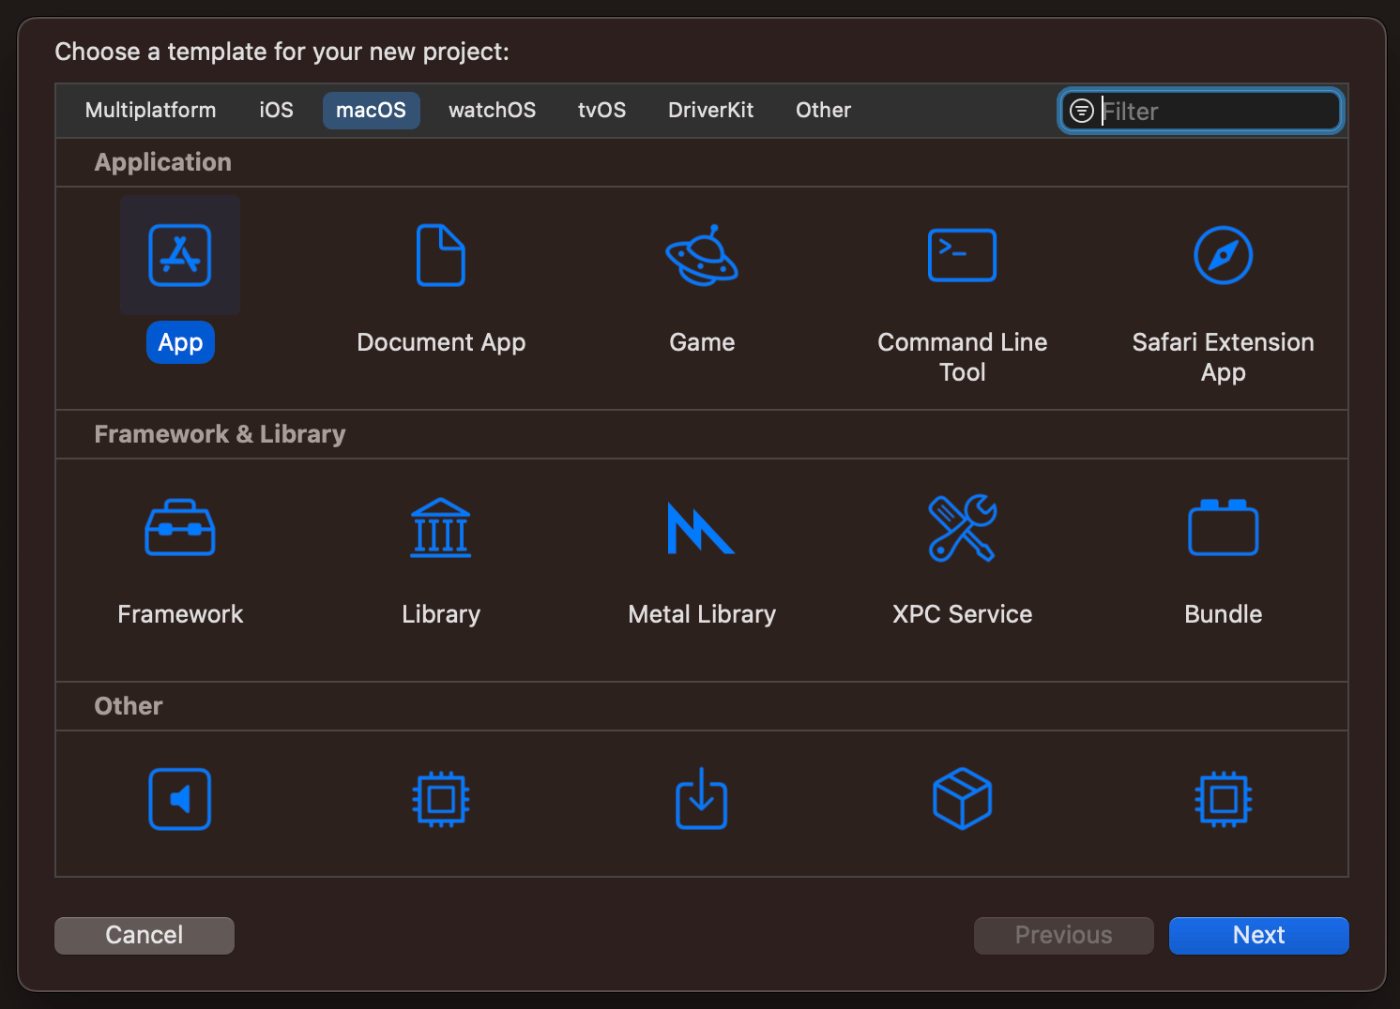The image size is (1400, 1009).
Task: Choose the Safari Extension App compass icon
Action: coord(1223,255)
